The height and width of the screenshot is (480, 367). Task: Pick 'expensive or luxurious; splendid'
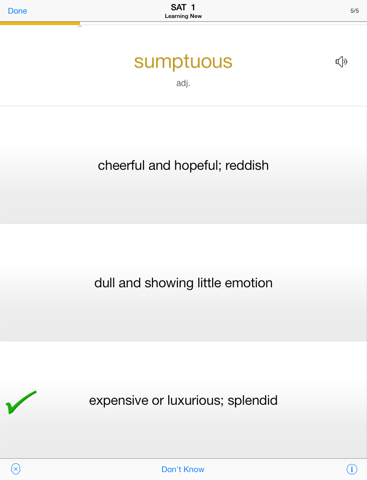pos(183,400)
